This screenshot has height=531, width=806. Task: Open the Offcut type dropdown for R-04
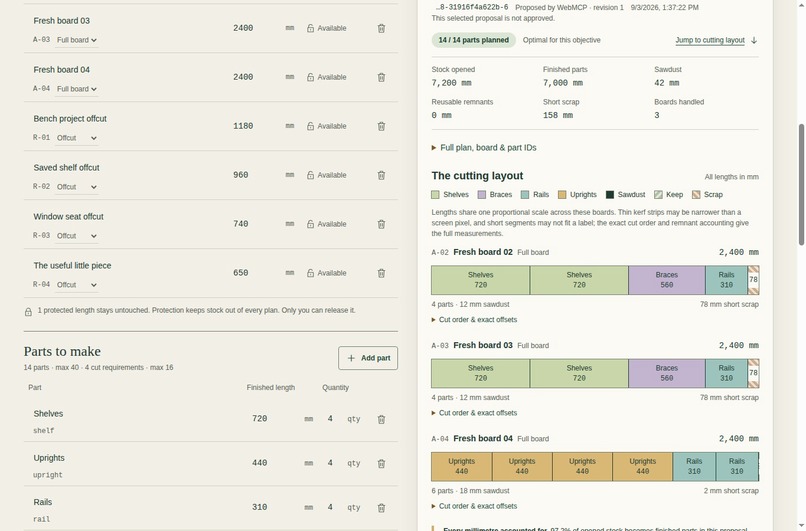(77, 285)
